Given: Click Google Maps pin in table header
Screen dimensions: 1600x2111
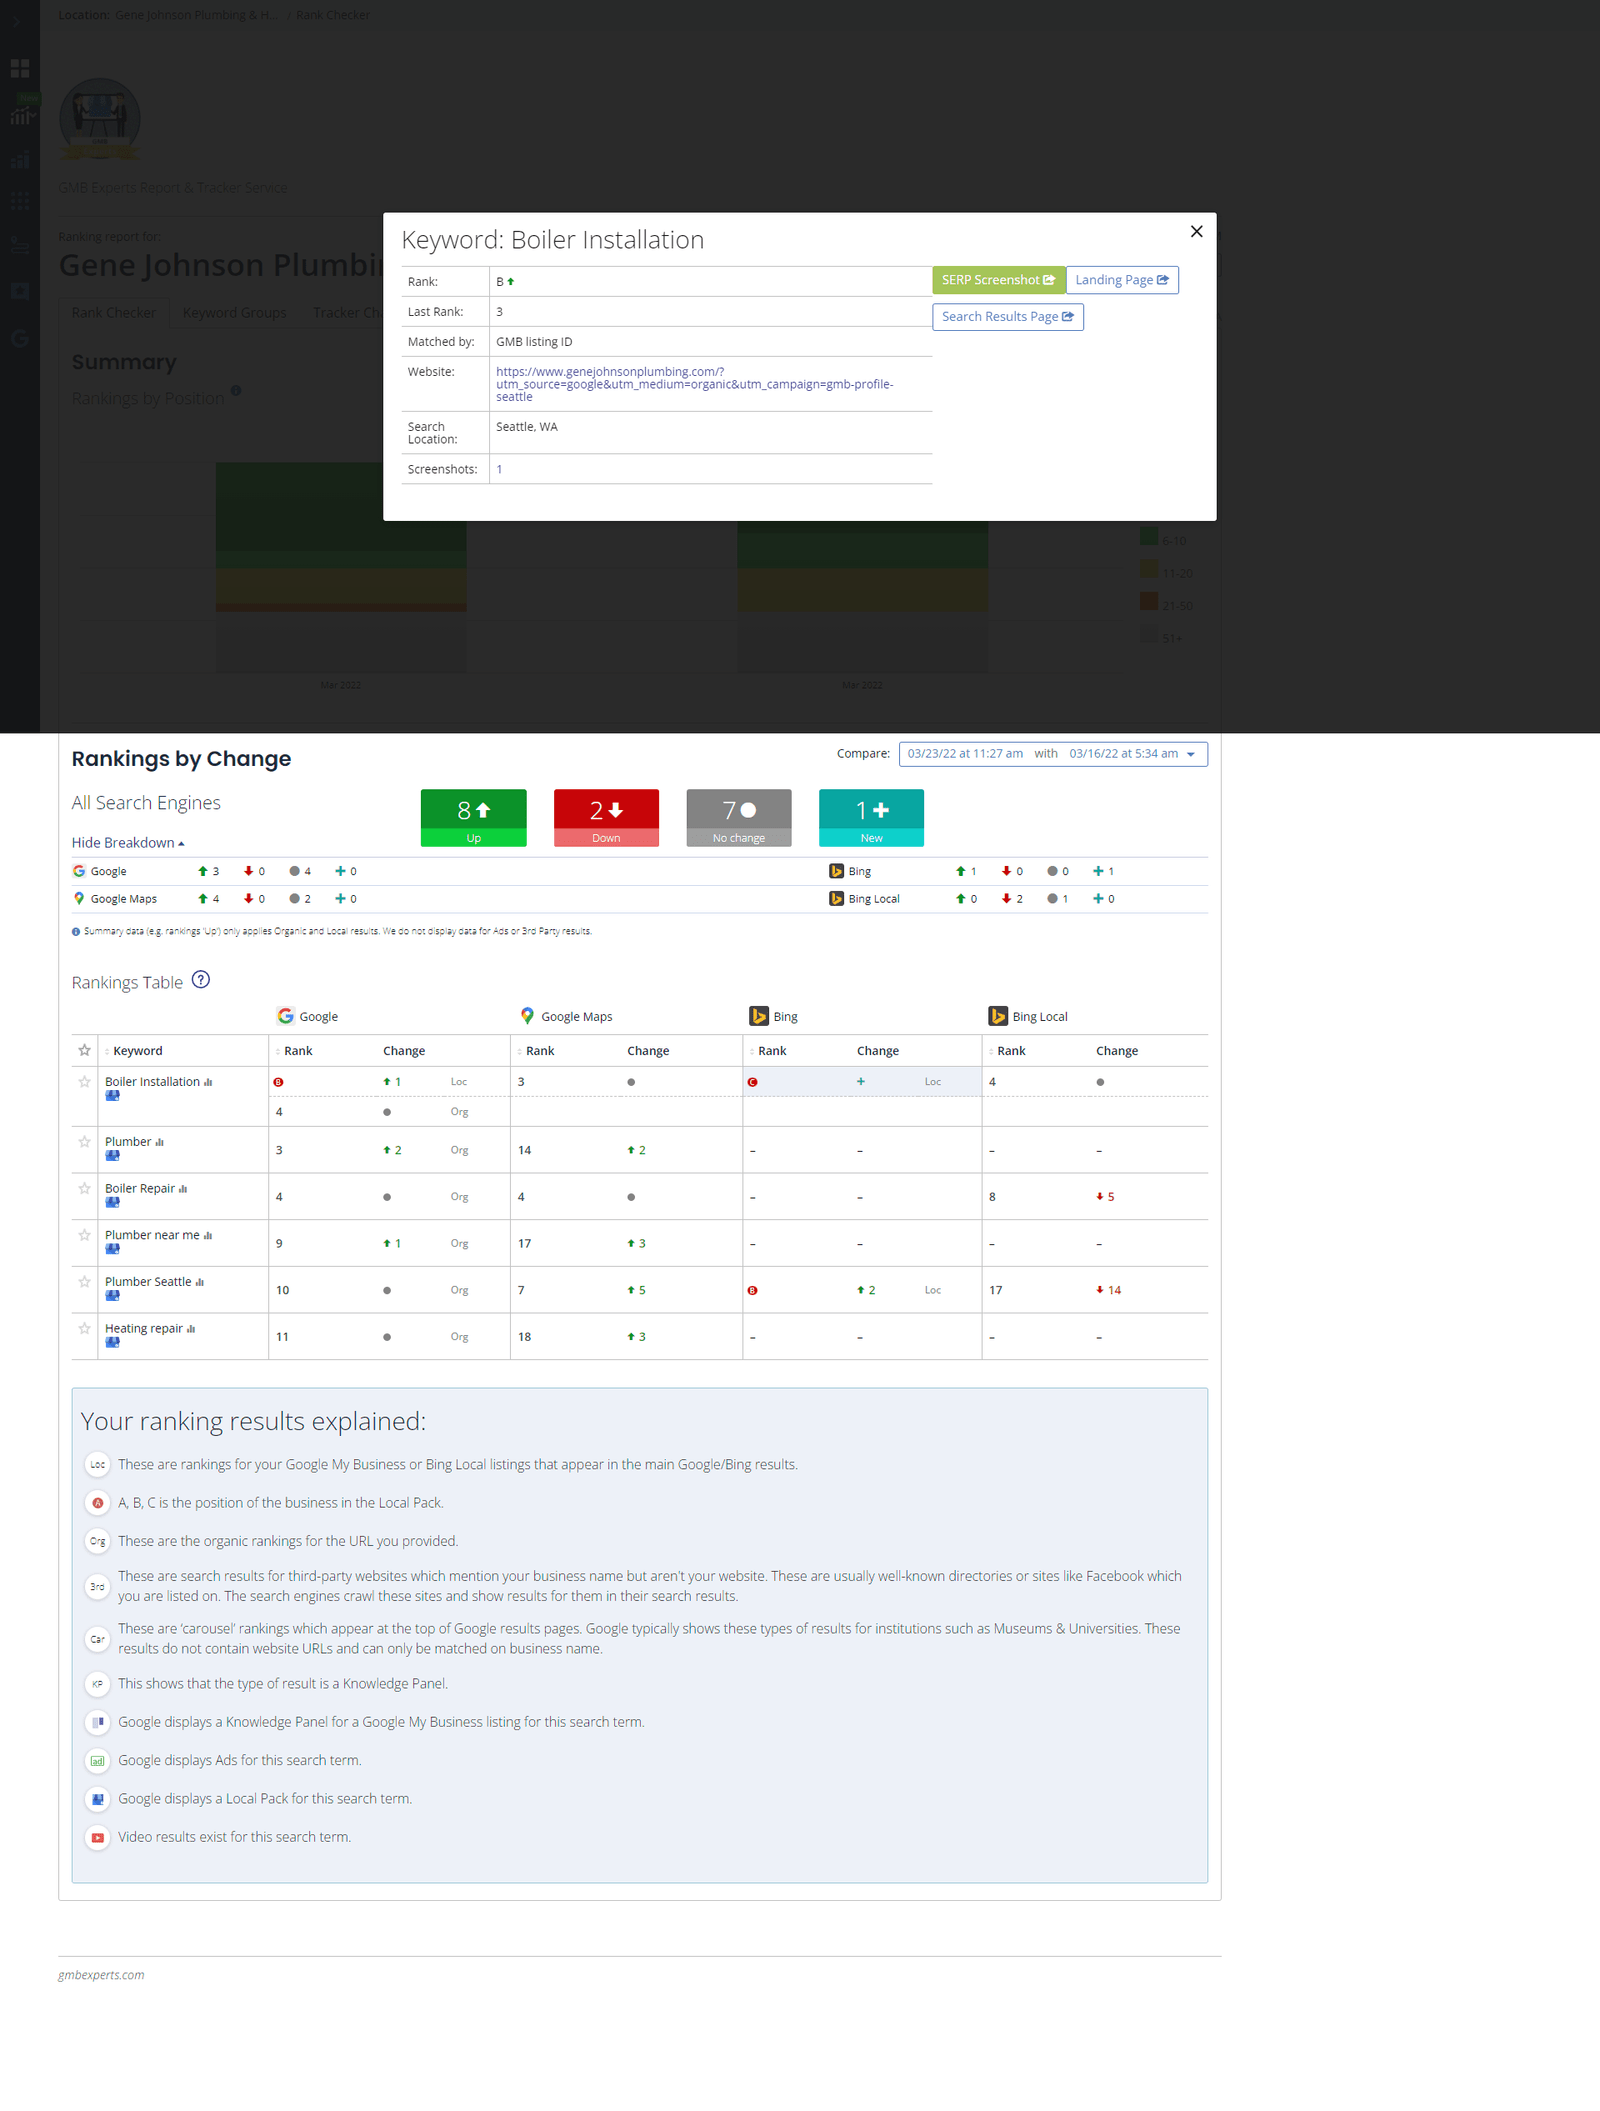Looking at the screenshot, I should tap(527, 1016).
